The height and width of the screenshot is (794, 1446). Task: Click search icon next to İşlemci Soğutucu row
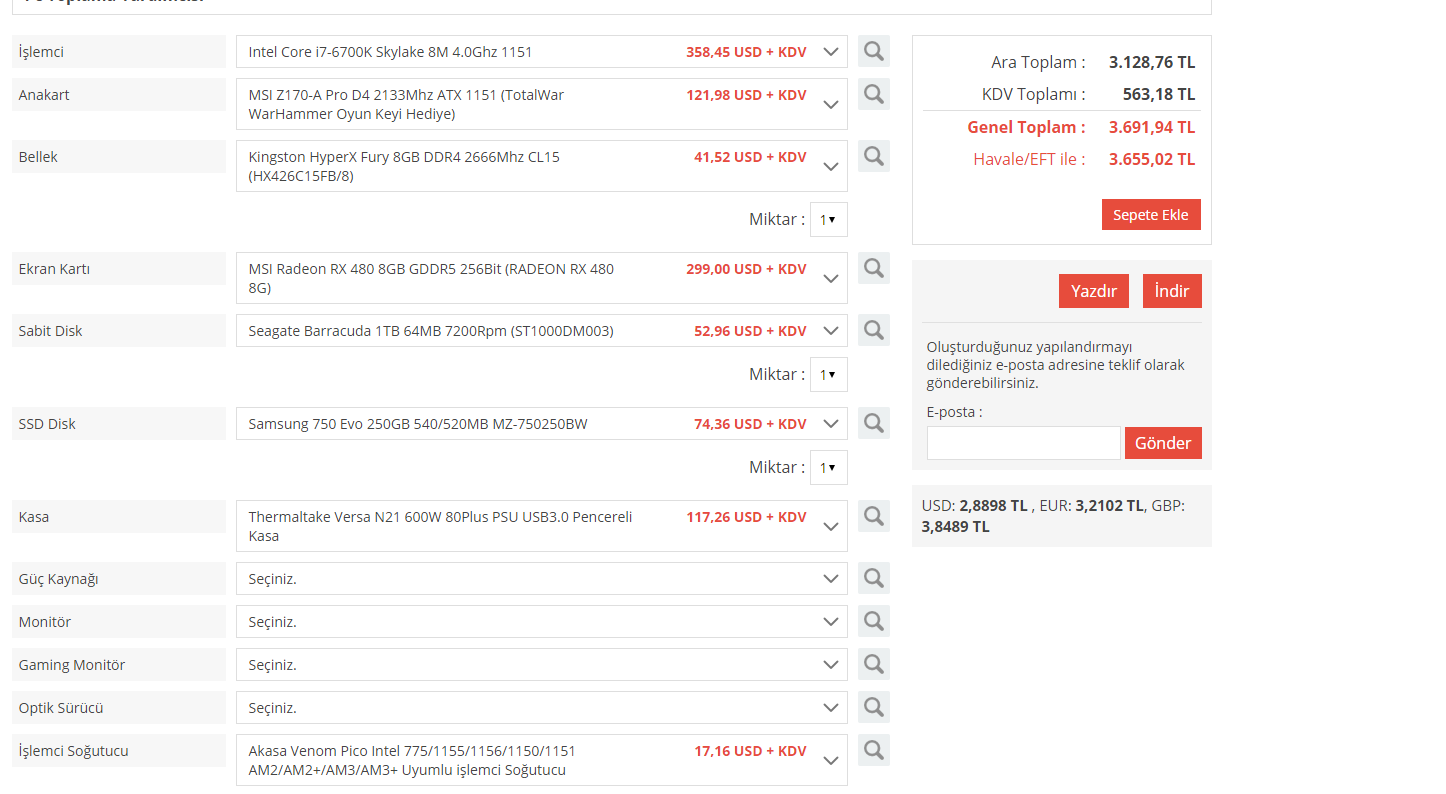tap(874, 750)
